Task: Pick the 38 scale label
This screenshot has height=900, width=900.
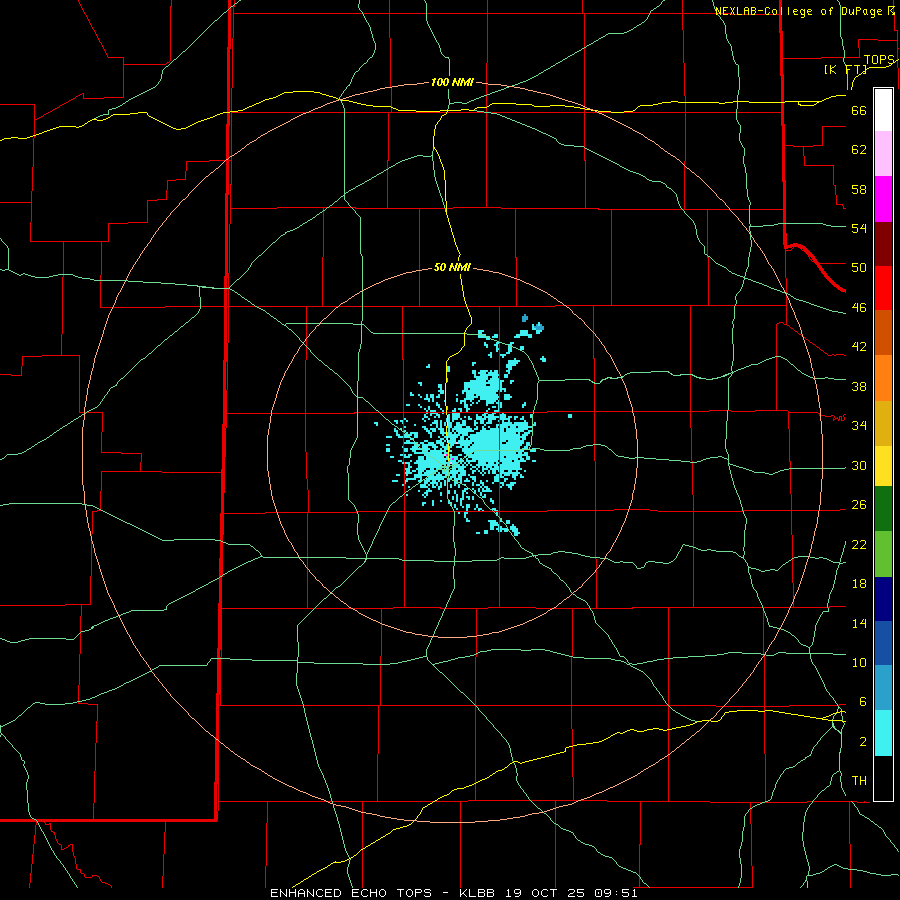Action: [859, 386]
